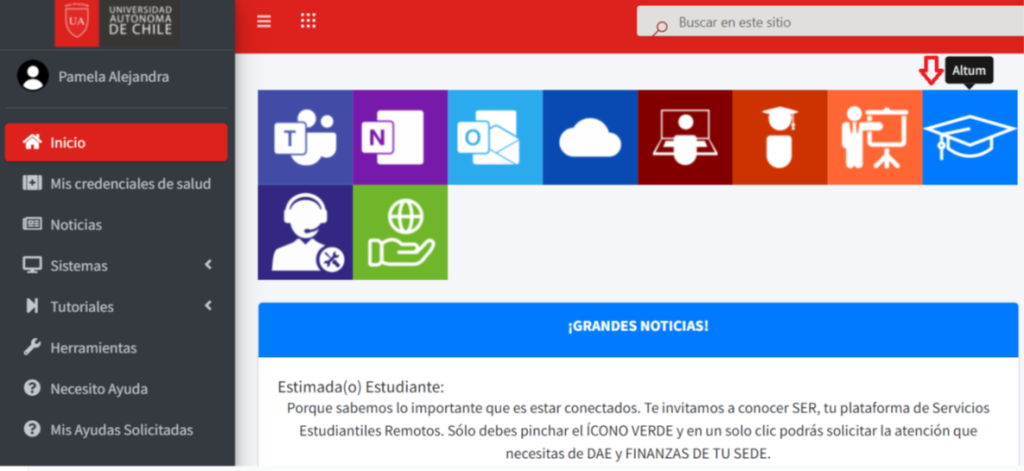
Task: Open the Altum graduation cap tile
Action: (x=969, y=137)
